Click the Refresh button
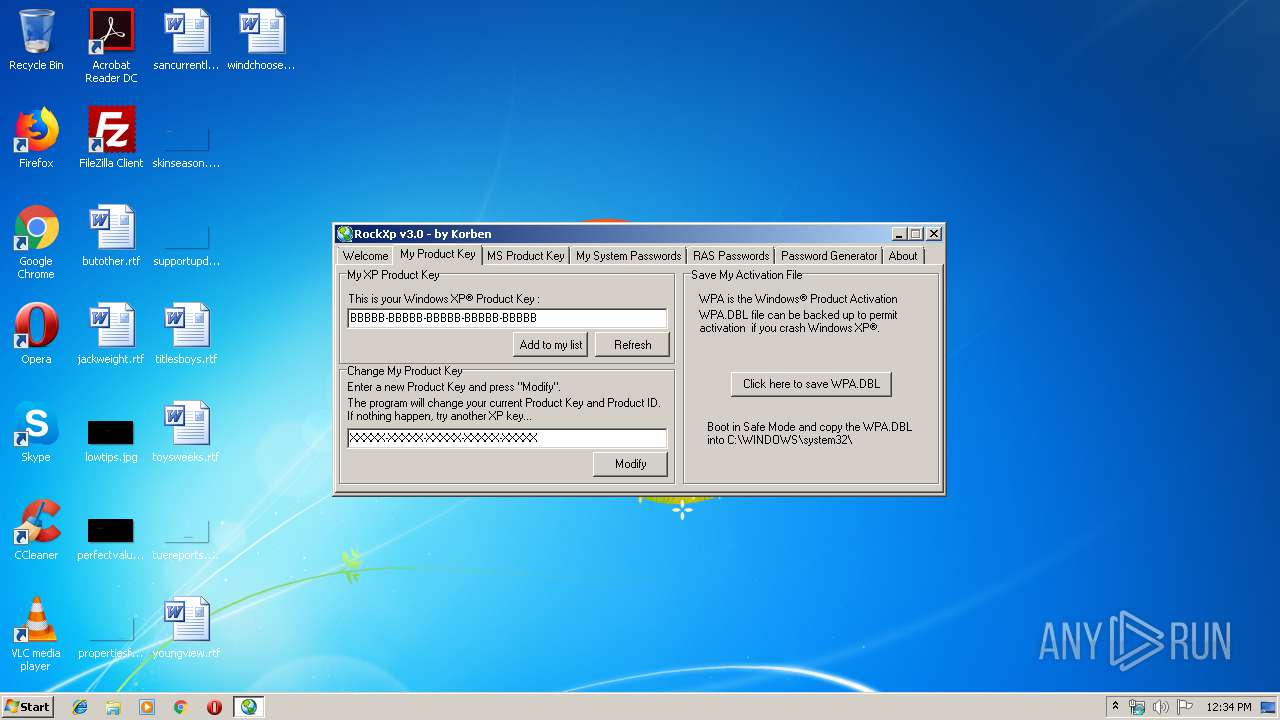Viewport: 1280px width, 720px height. pos(633,344)
